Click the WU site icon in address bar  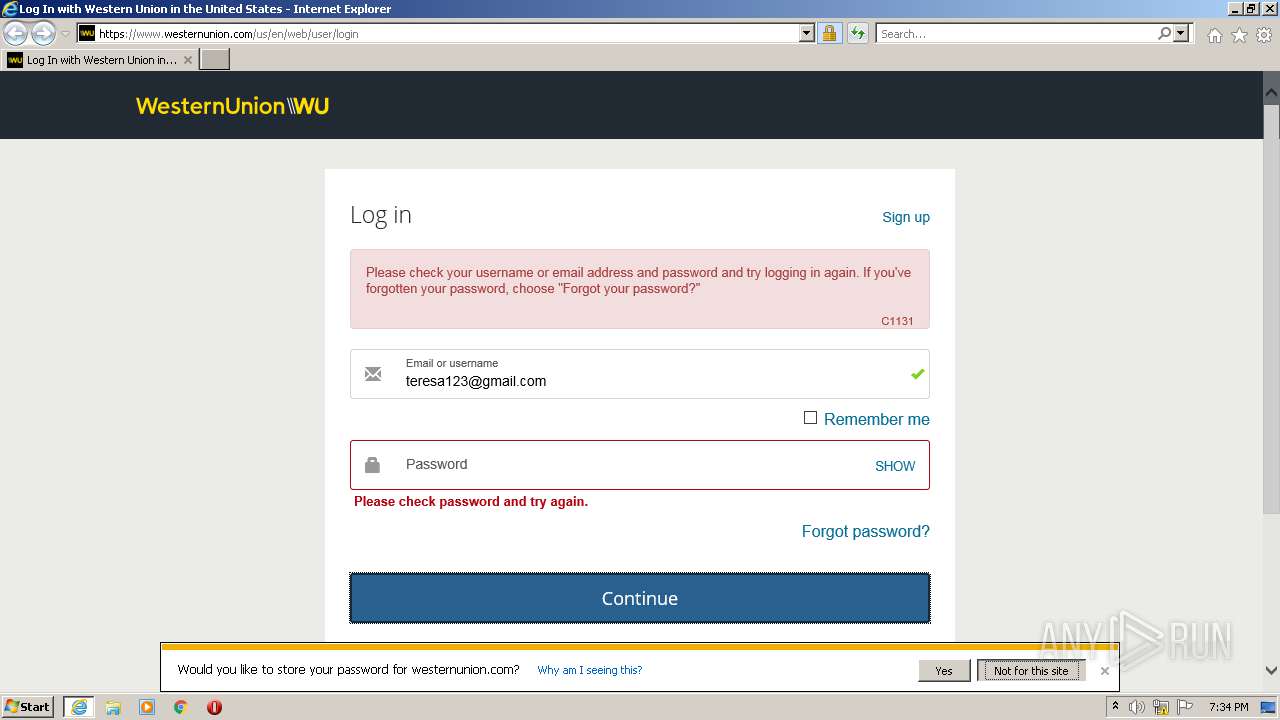(x=87, y=33)
